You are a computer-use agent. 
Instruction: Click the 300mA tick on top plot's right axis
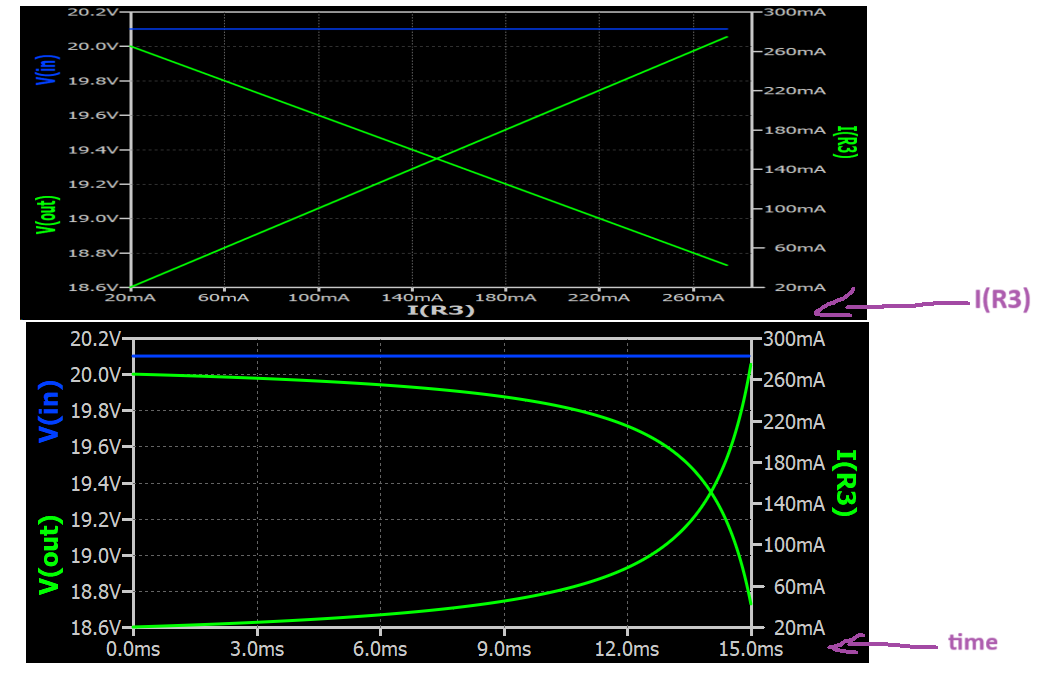(795, 12)
